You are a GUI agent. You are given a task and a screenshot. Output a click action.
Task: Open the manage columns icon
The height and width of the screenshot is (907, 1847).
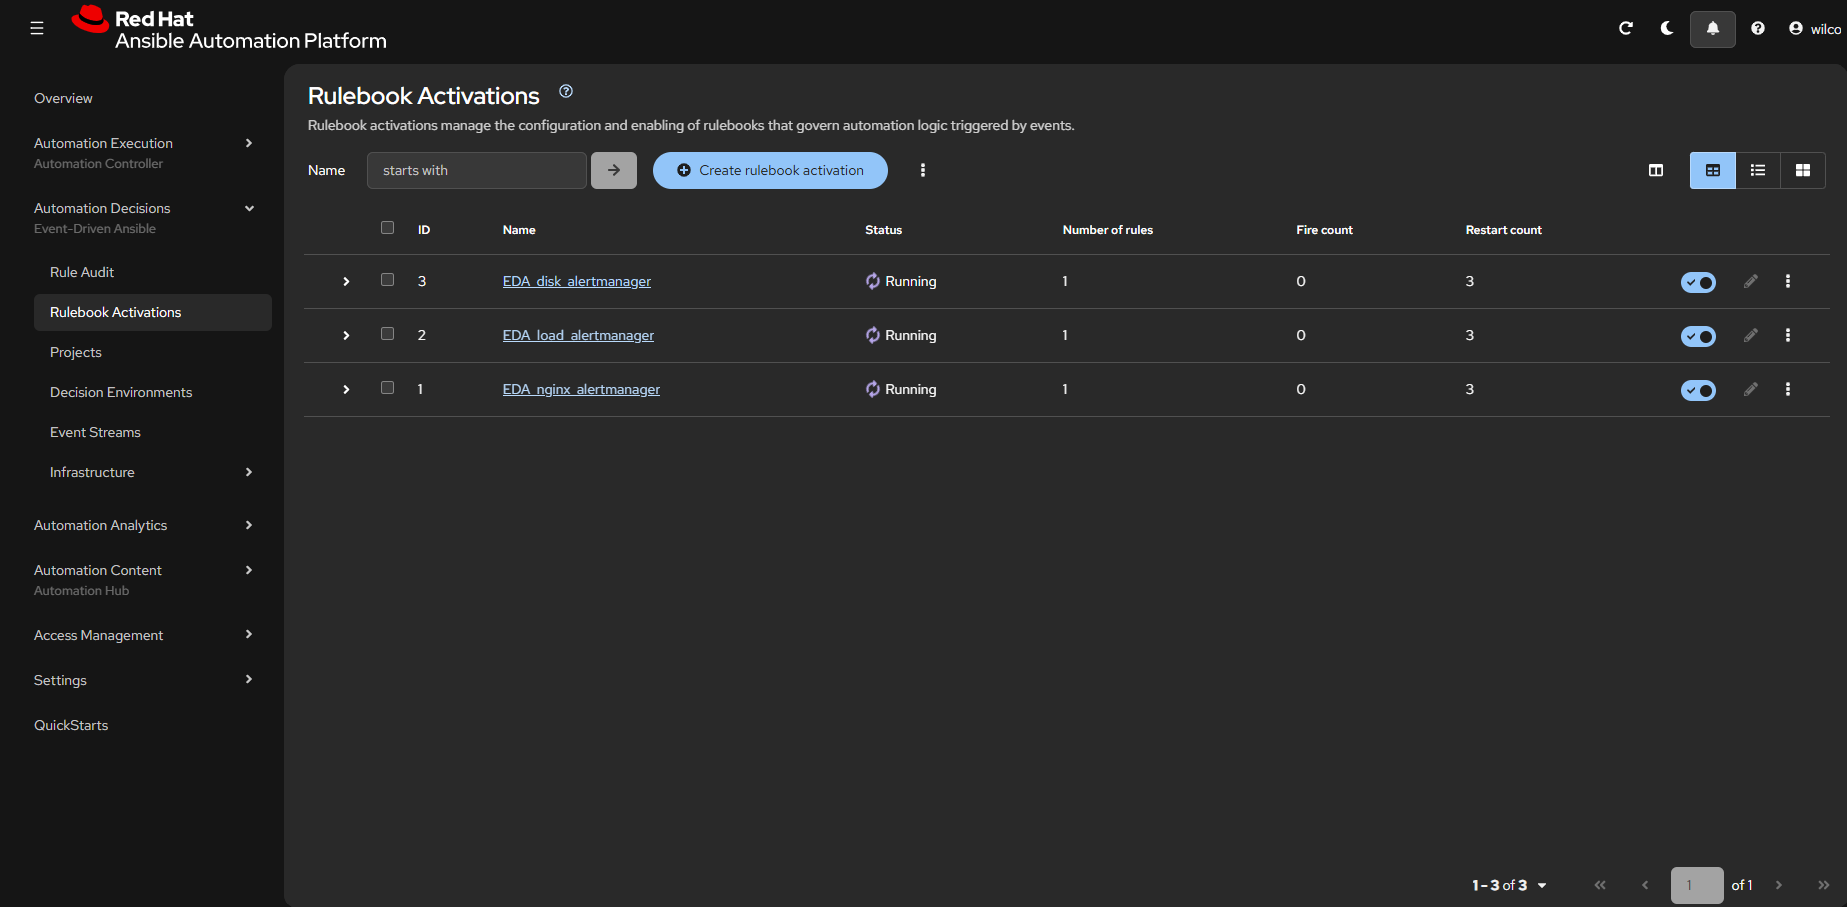point(1656,170)
